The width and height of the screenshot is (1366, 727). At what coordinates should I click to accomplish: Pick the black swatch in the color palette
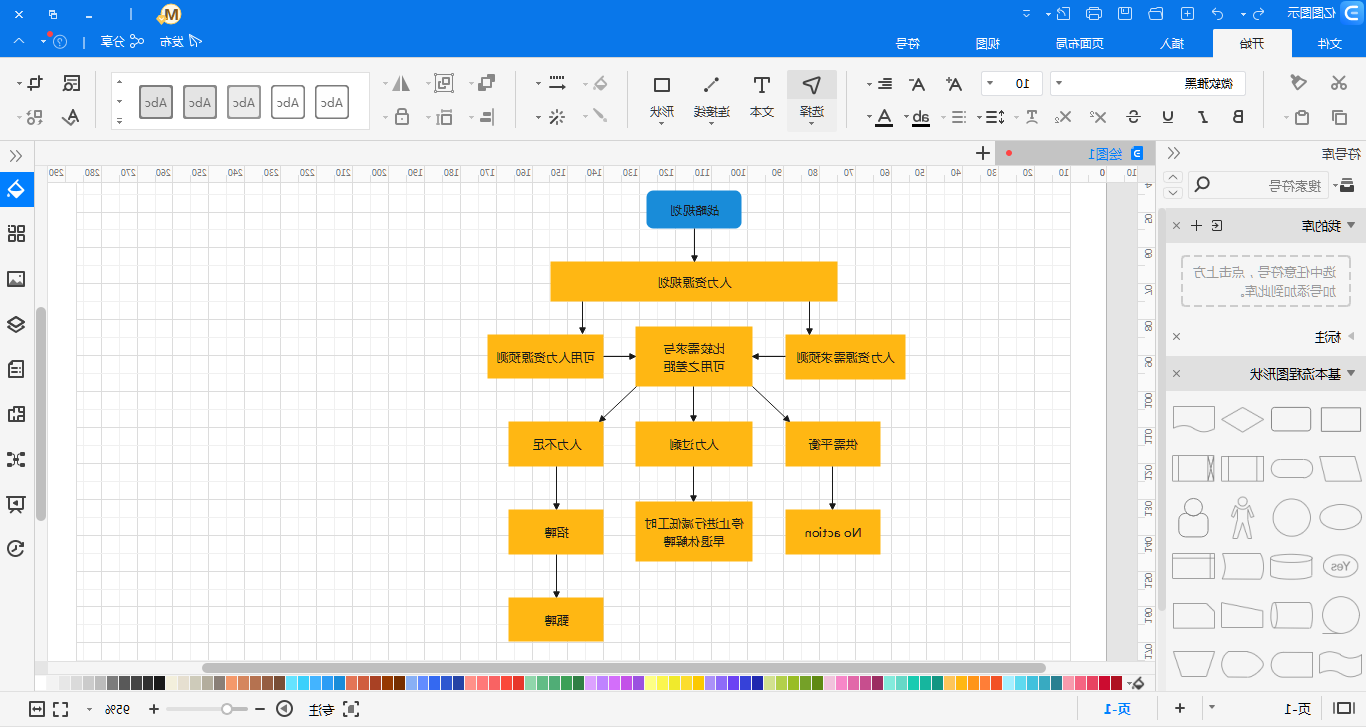coord(160,683)
